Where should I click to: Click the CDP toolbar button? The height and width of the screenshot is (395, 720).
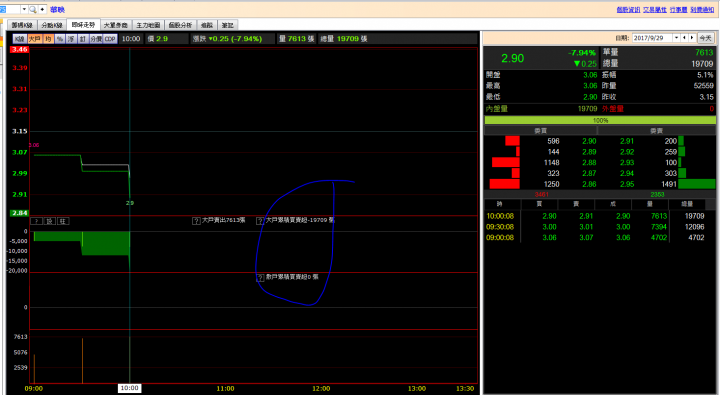[110, 39]
